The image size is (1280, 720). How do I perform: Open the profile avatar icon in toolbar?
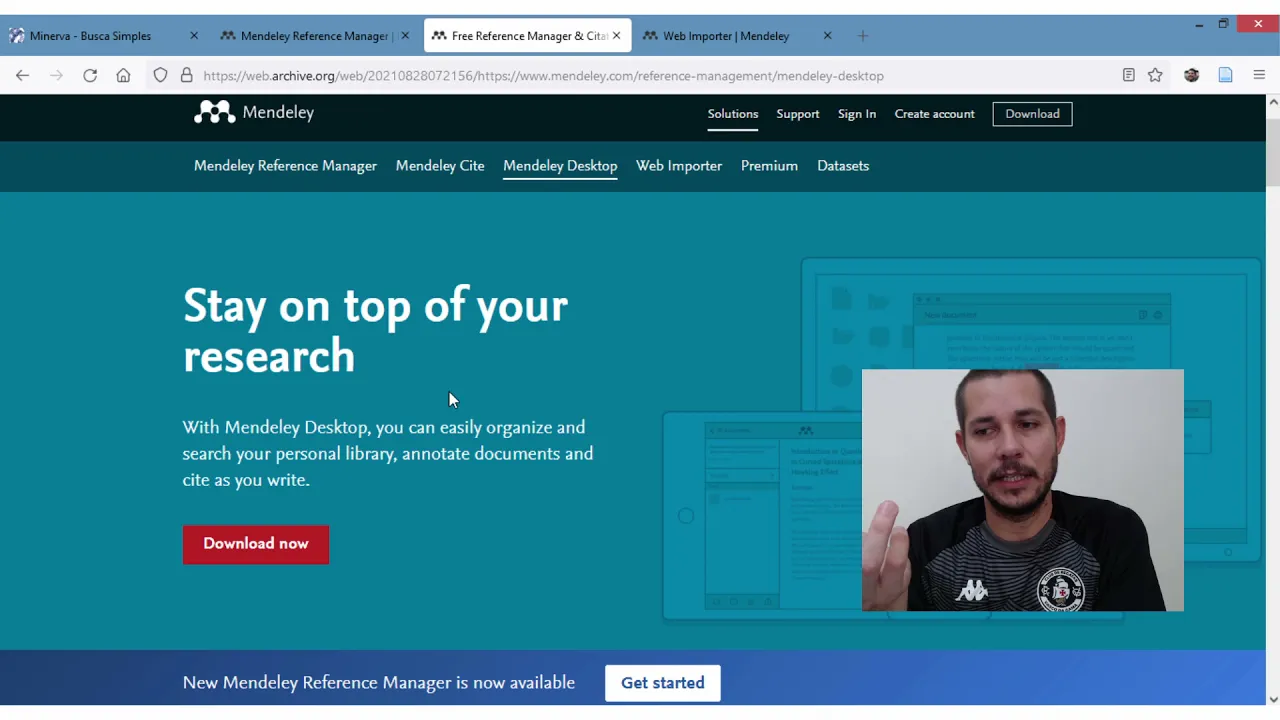click(x=1191, y=75)
